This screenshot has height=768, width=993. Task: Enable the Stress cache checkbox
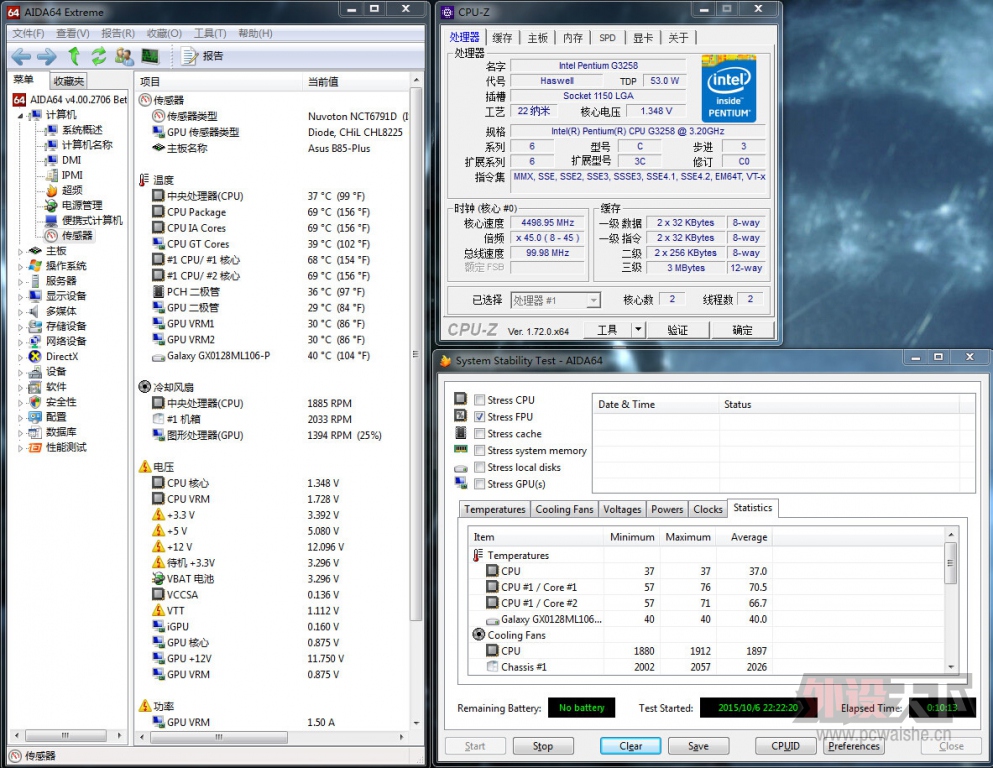point(479,434)
